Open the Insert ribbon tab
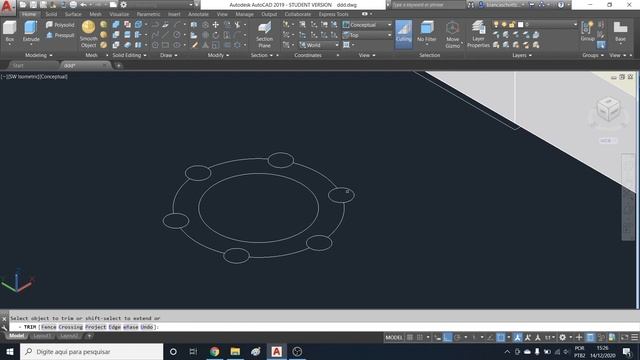 pyautogui.click(x=174, y=14)
